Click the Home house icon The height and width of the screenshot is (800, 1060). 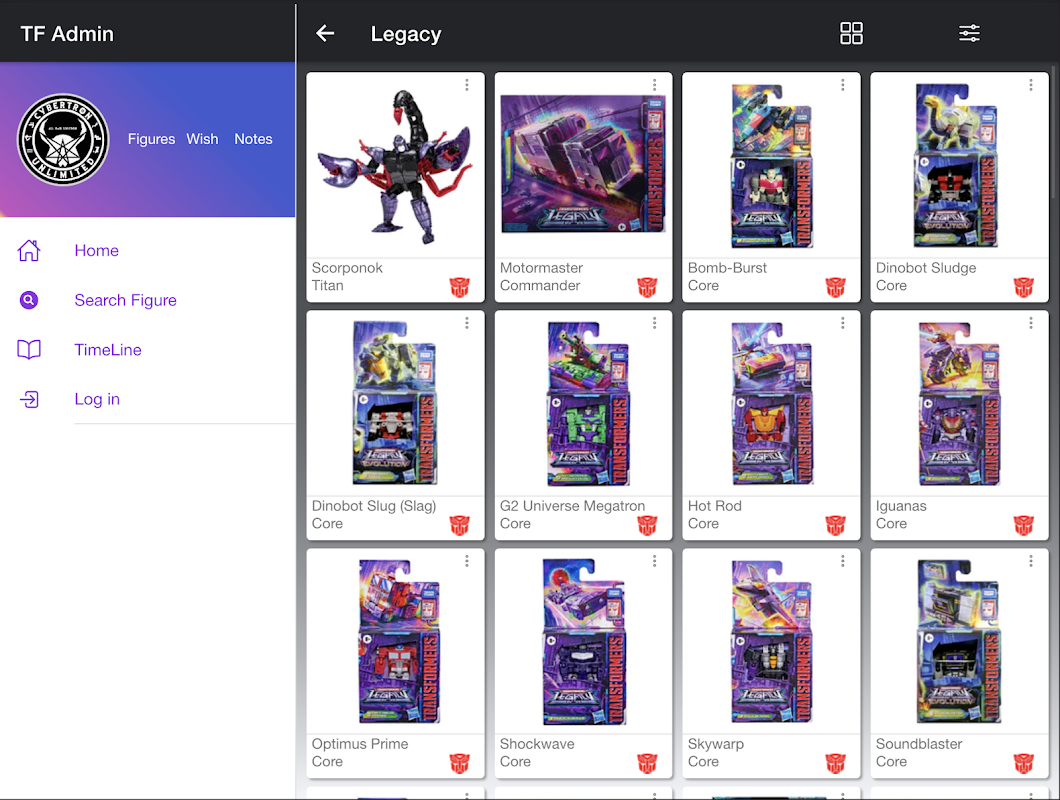tap(28, 250)
